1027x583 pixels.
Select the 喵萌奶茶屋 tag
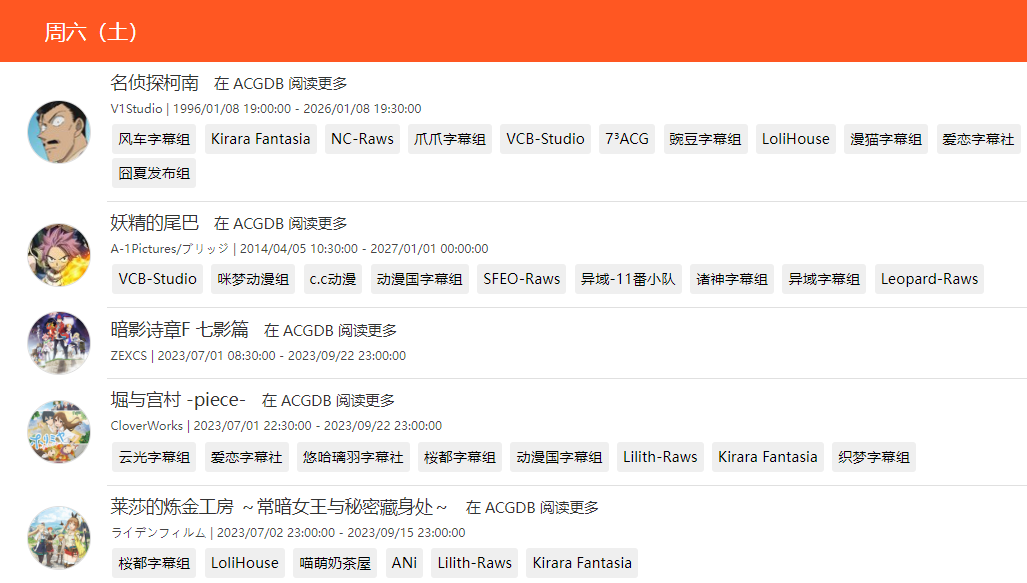(335, 563)
